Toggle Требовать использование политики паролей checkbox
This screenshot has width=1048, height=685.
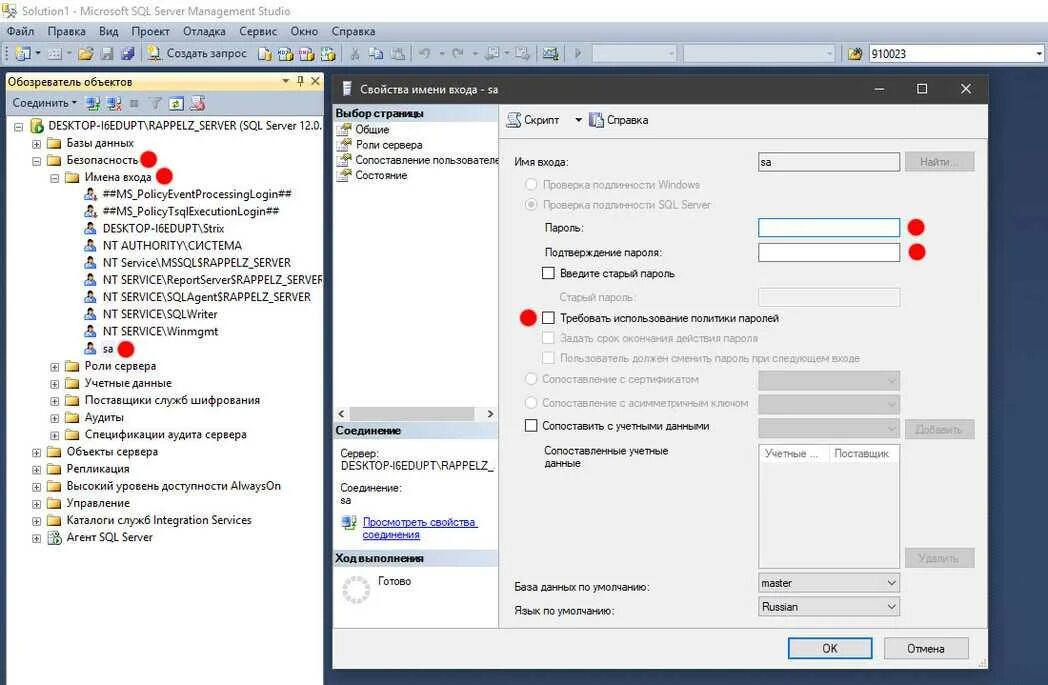coord(548,318)
